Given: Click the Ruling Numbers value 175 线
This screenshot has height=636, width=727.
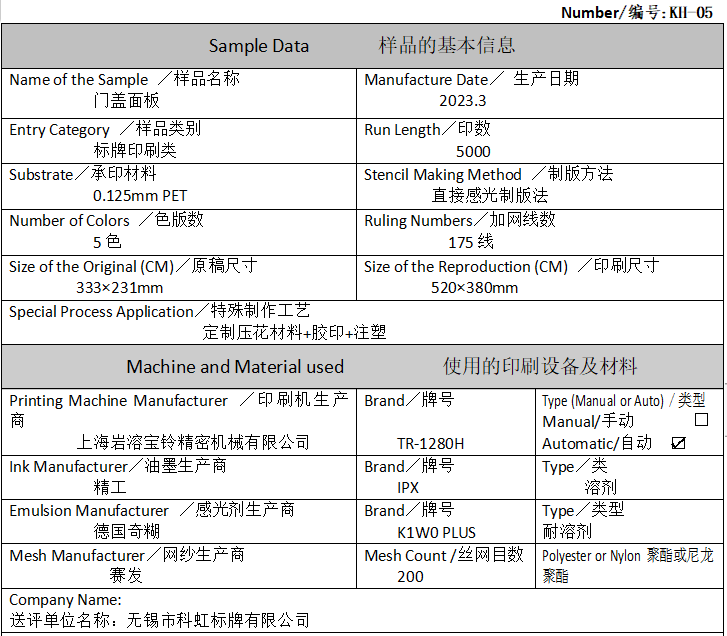Looking at the screenshot, I should click(x=471, y=242).
